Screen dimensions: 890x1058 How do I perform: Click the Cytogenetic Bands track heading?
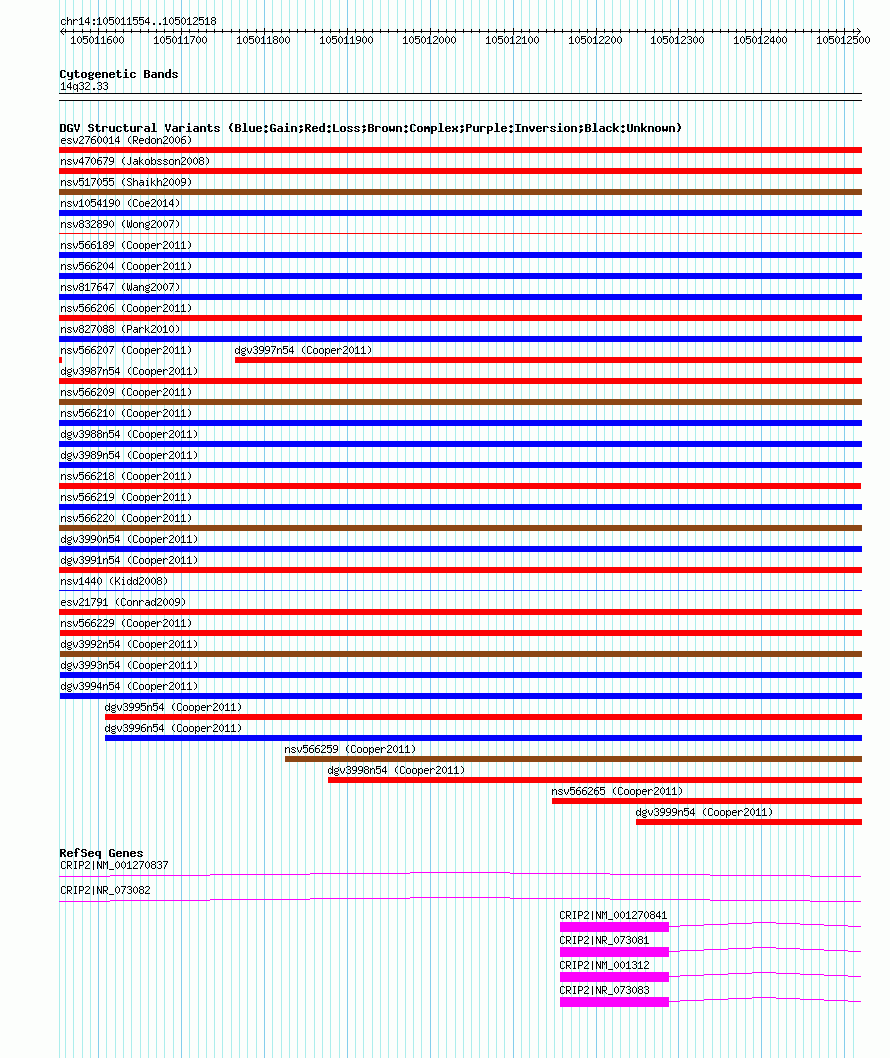(x=119, y=74)
